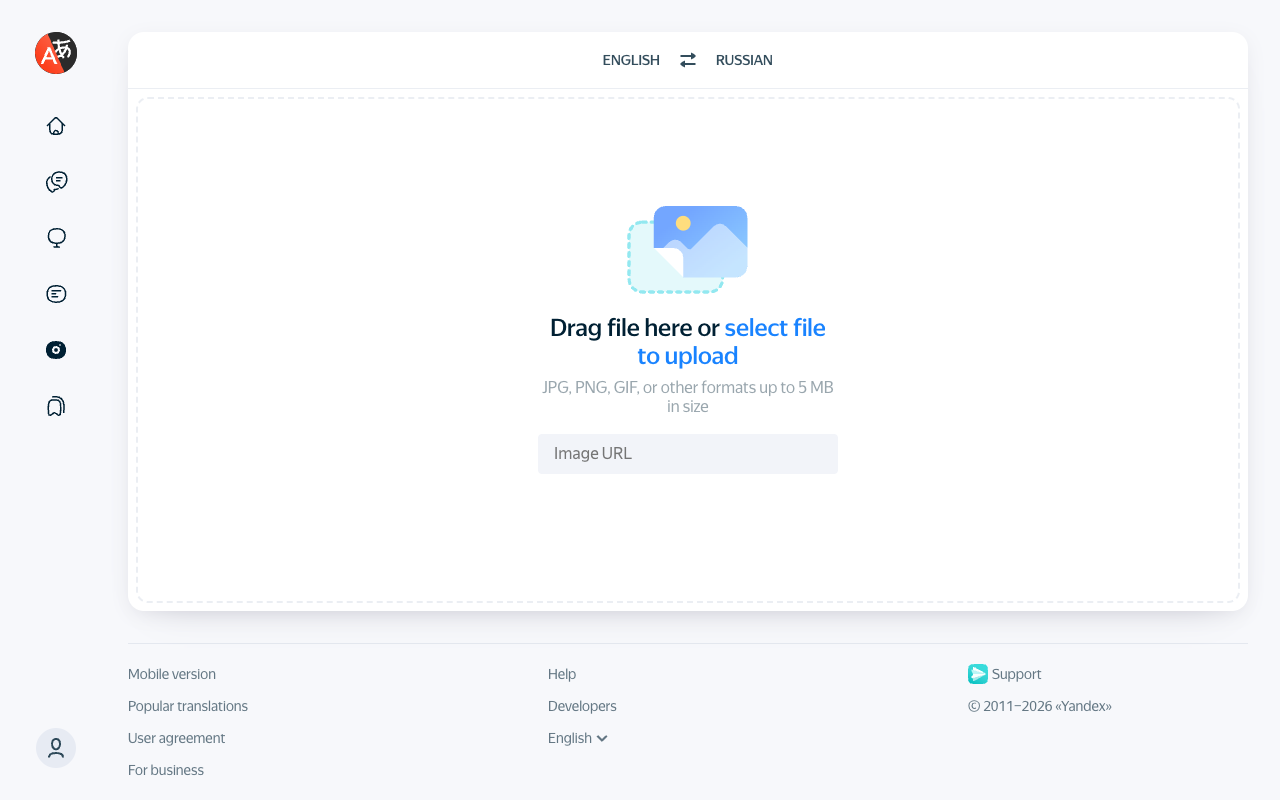Image resolution: width=1280 pixels, height=800 pixels.
Task: Select the Home translation icon in sidebar
Action: pos(55,125)
